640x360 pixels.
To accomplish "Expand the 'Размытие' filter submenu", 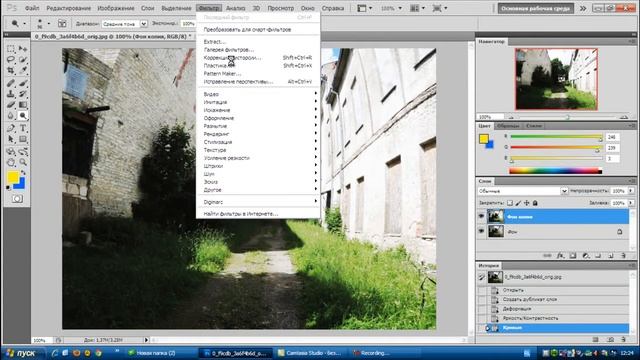I will 258,126.
